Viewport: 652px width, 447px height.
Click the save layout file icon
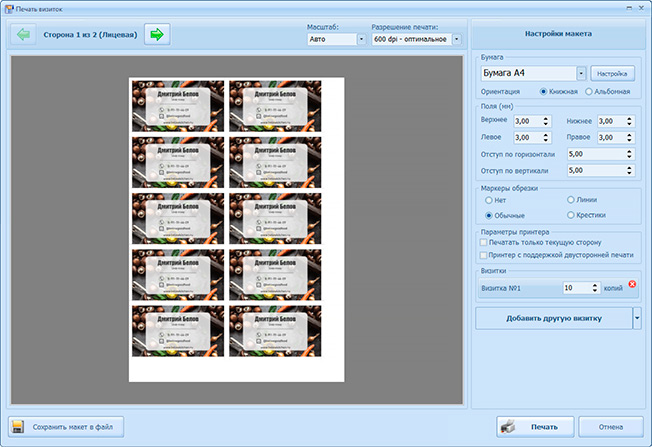pyautogui.click(x=19, y=427)
